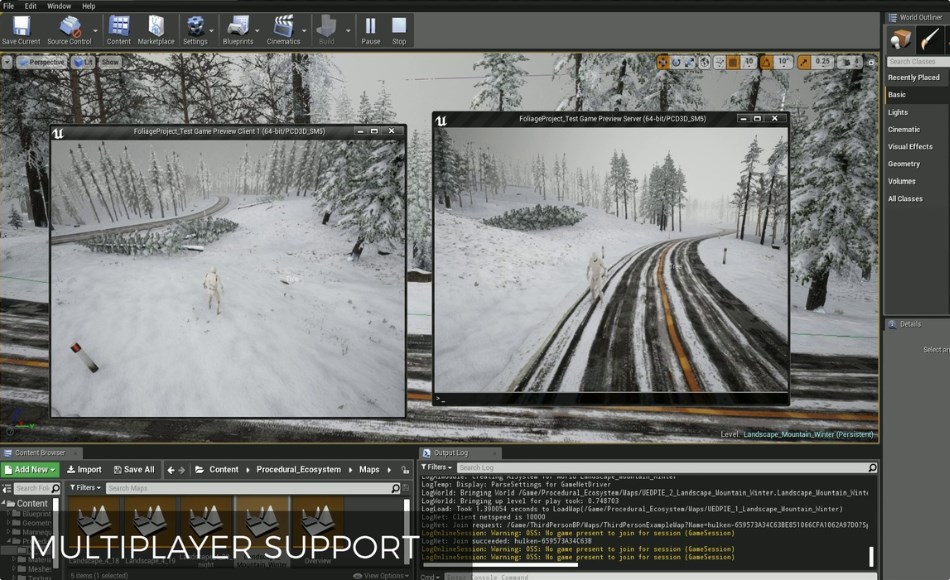Select the rotate gizmo tool in the viewport
Screen dimensions: 950x580
[x=677, y=62]
